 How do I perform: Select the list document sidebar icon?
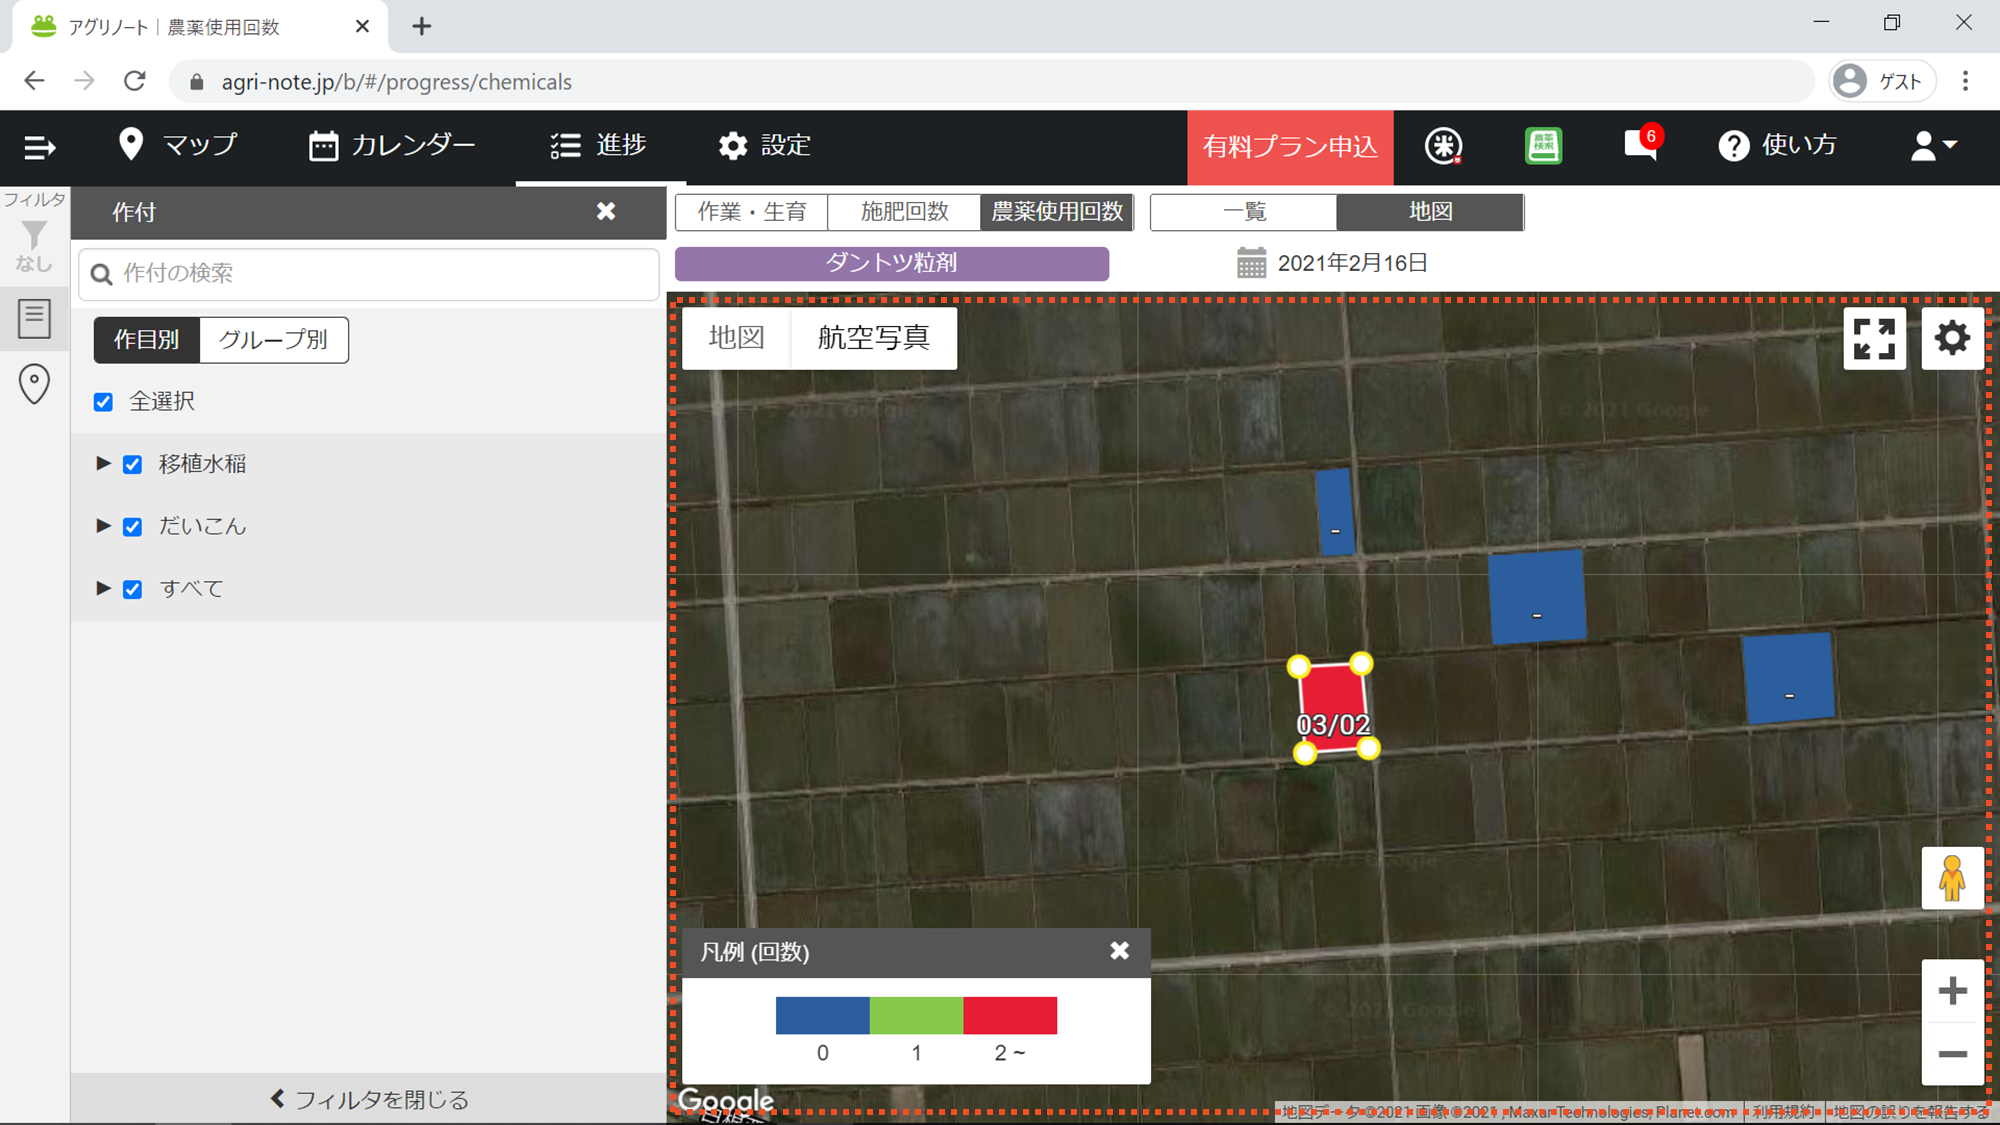click(x=34, y=319)
